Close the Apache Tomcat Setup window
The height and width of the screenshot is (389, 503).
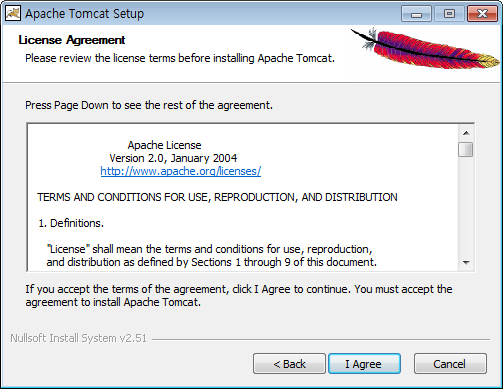[482, 14]
